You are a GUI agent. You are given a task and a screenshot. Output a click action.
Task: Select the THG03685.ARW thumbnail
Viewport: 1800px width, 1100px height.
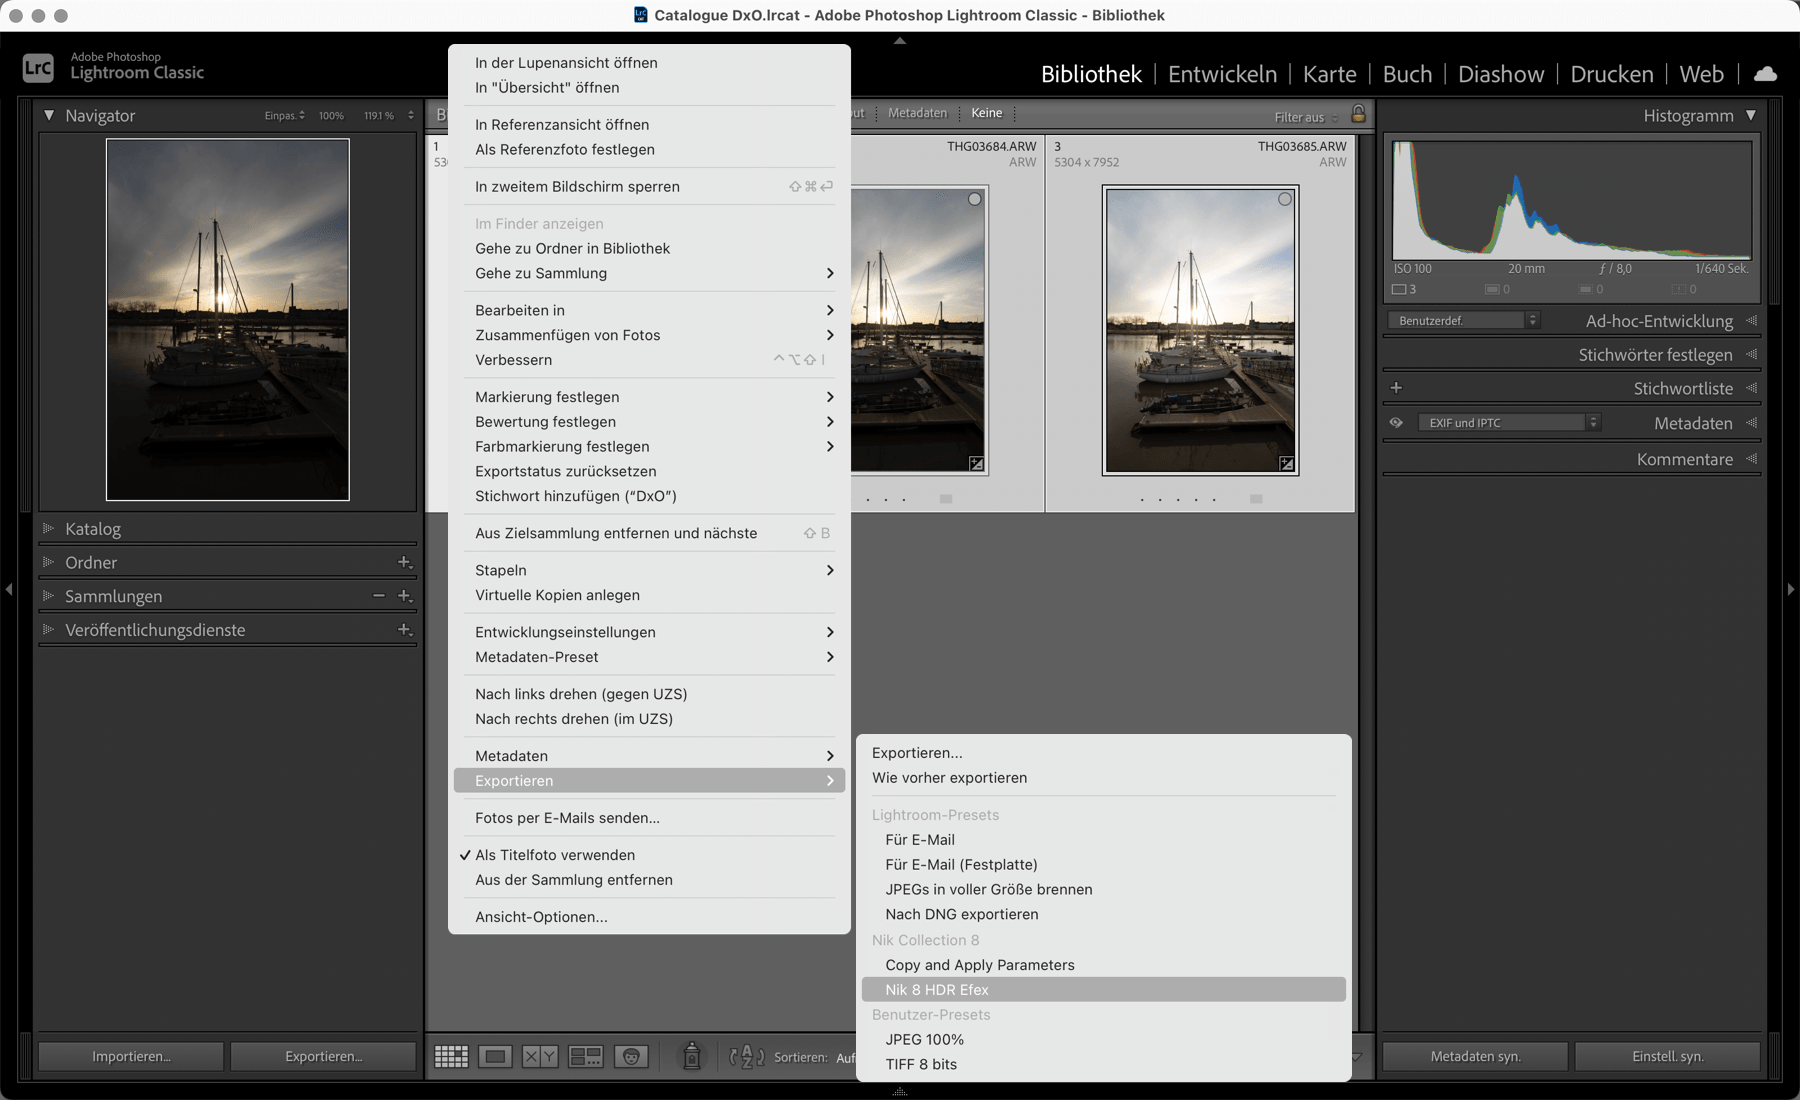(1200, 330)
